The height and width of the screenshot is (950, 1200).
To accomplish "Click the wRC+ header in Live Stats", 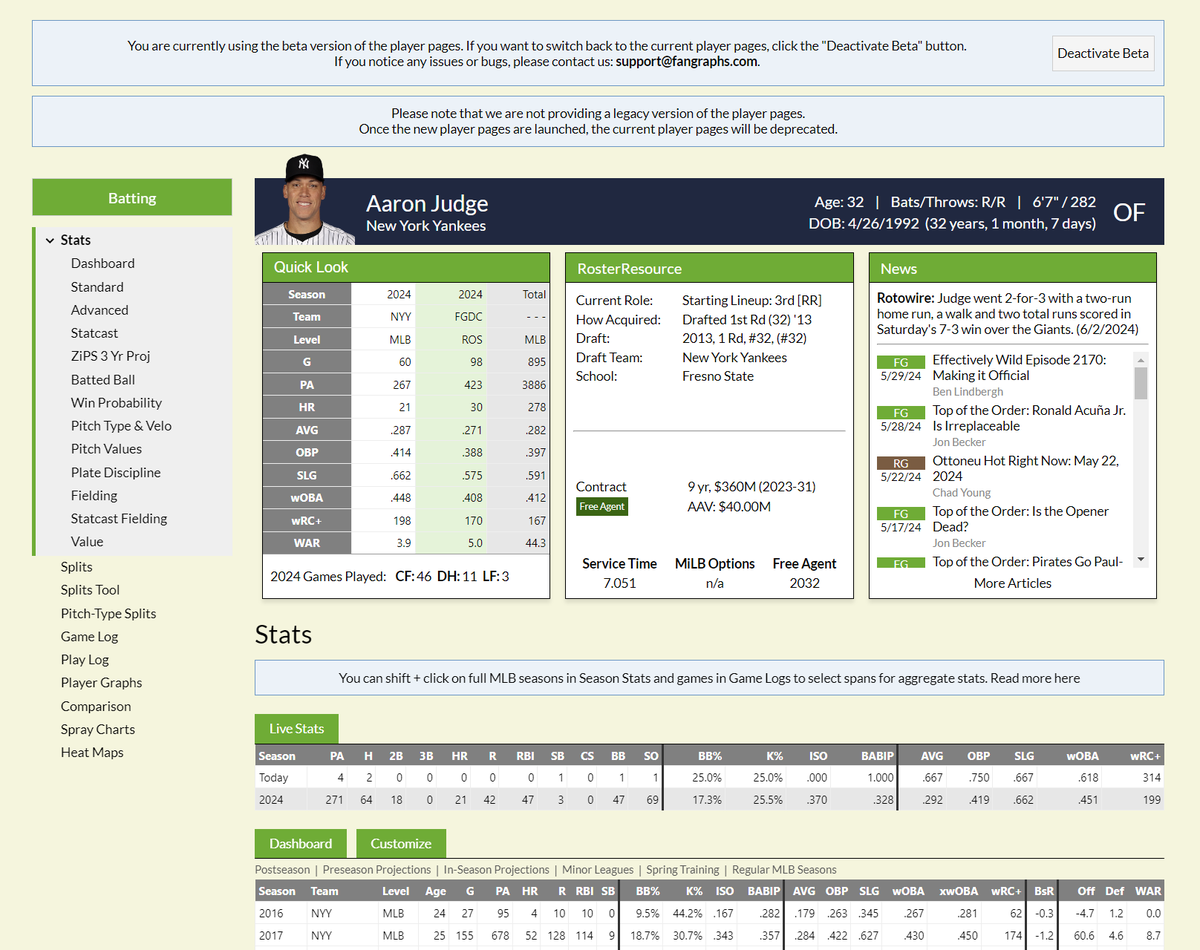I will coord(1145,756).
